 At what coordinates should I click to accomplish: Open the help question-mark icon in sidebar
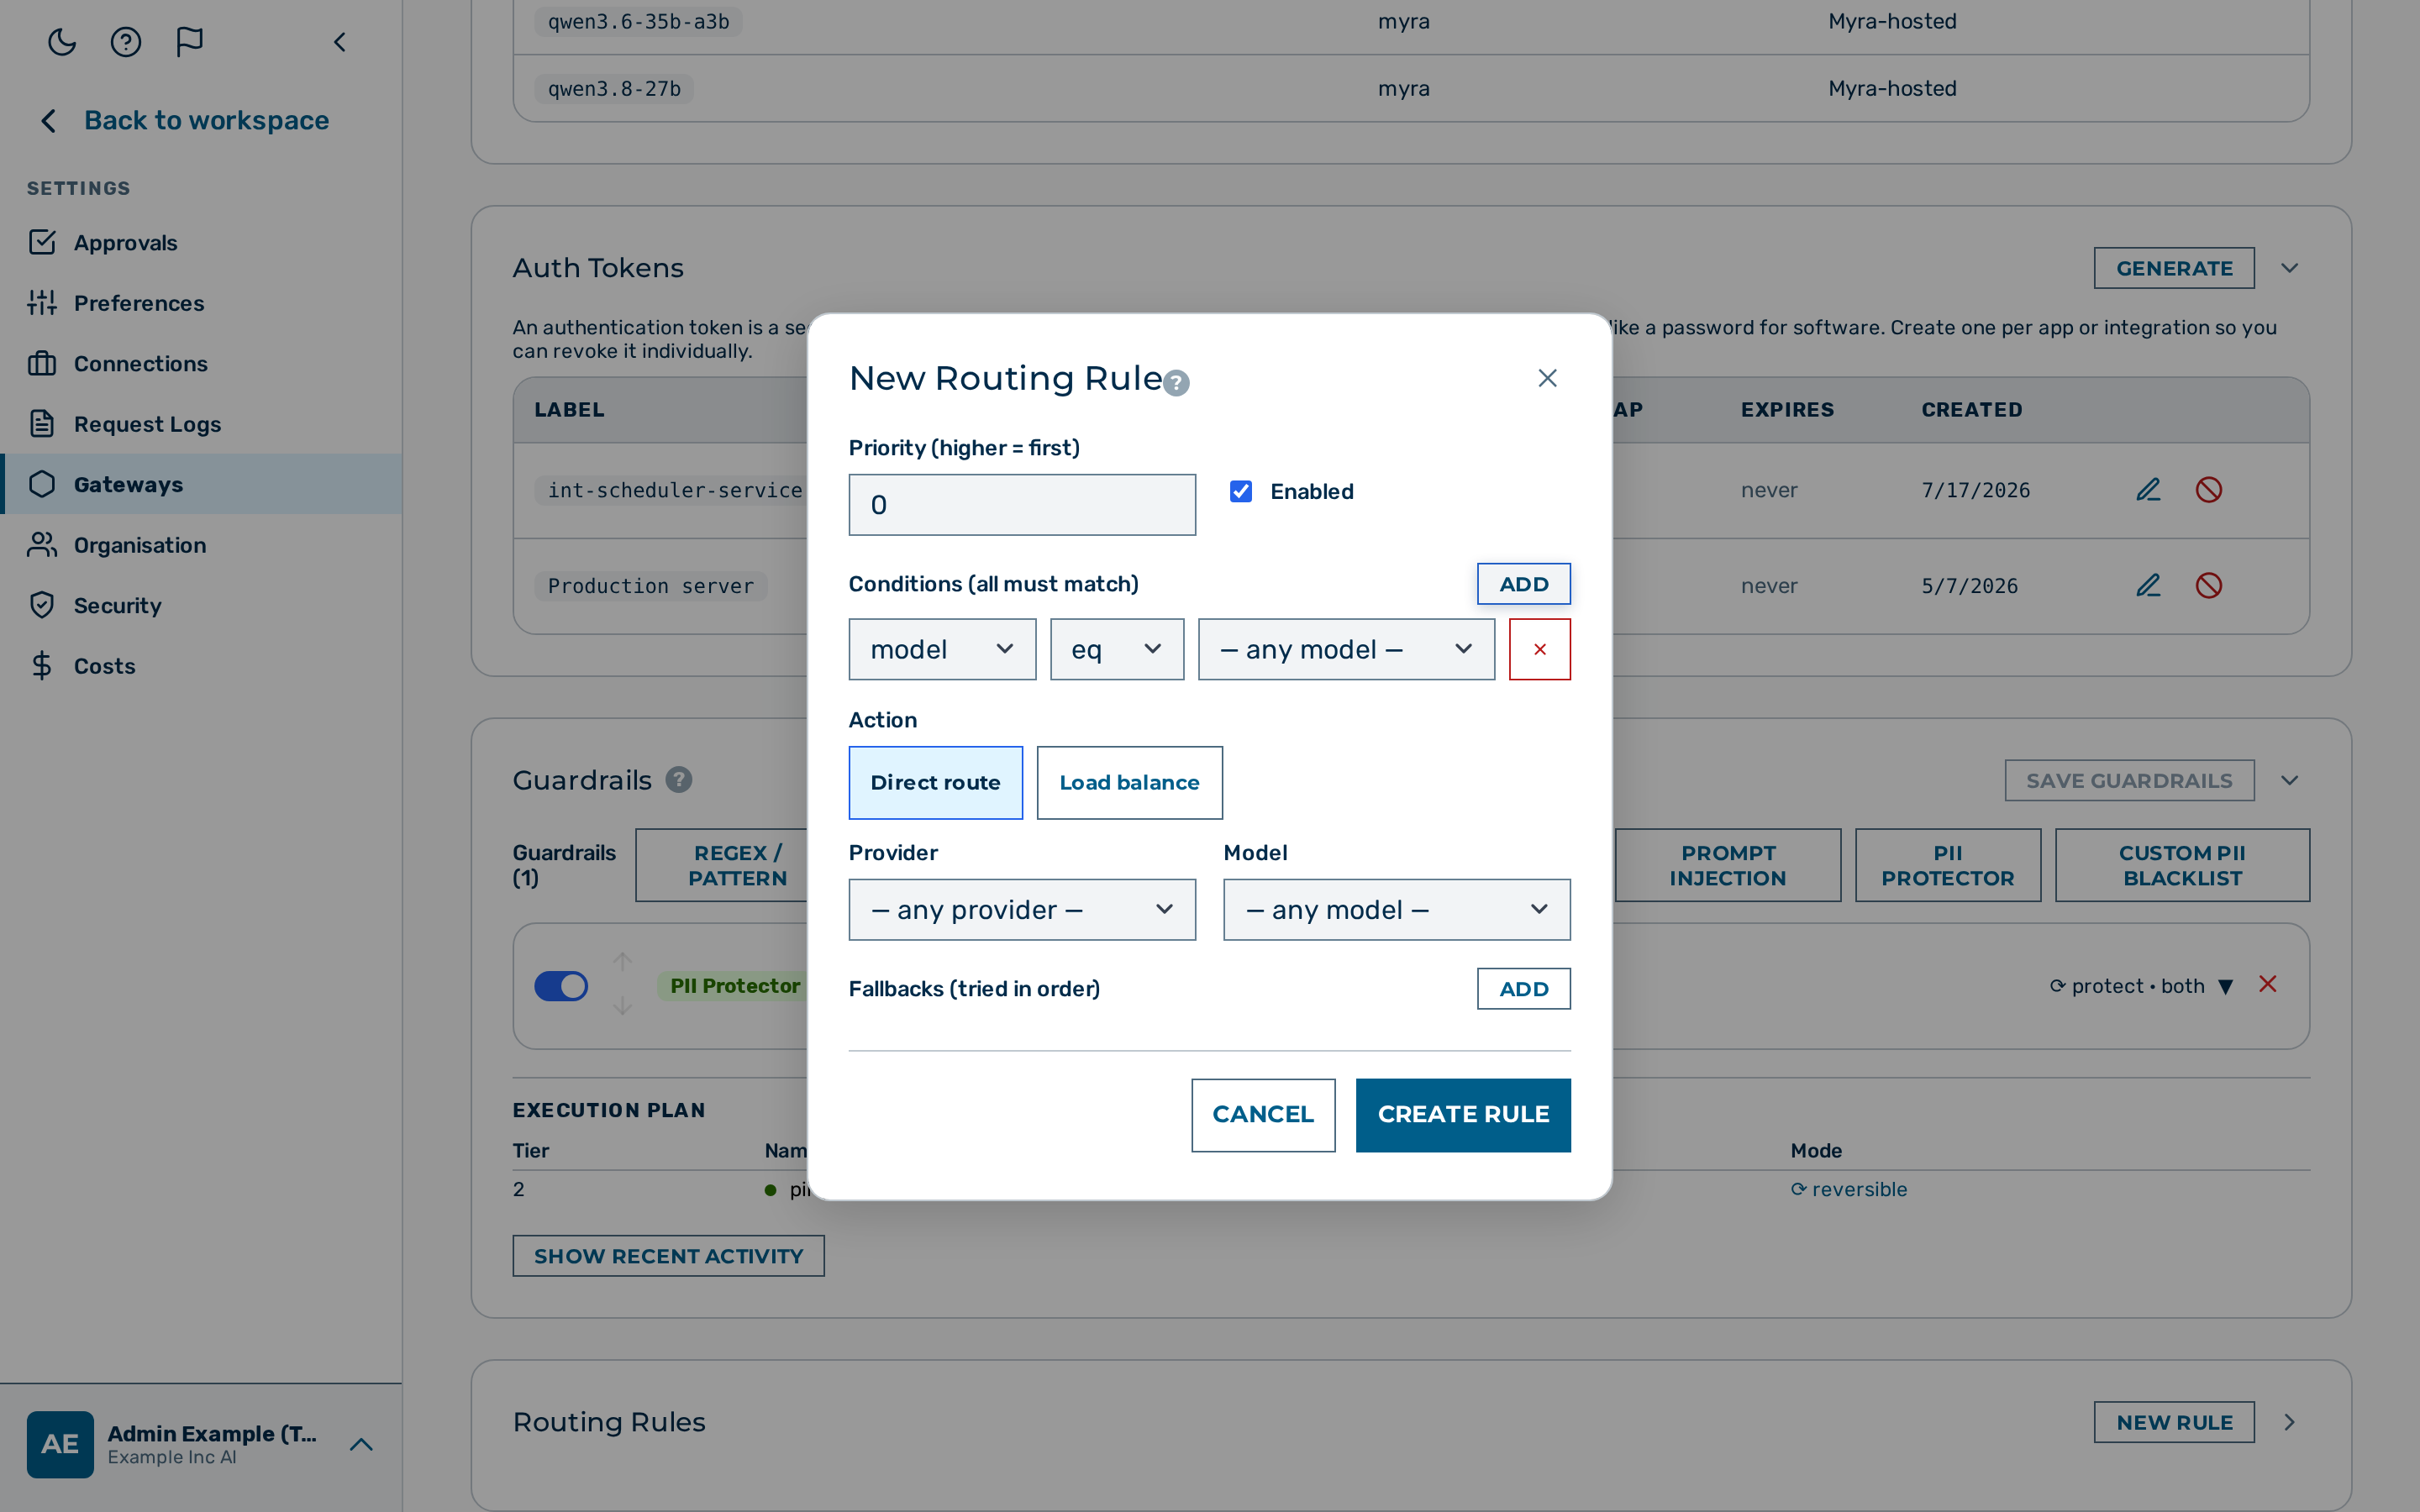click(x=126, y=41)
